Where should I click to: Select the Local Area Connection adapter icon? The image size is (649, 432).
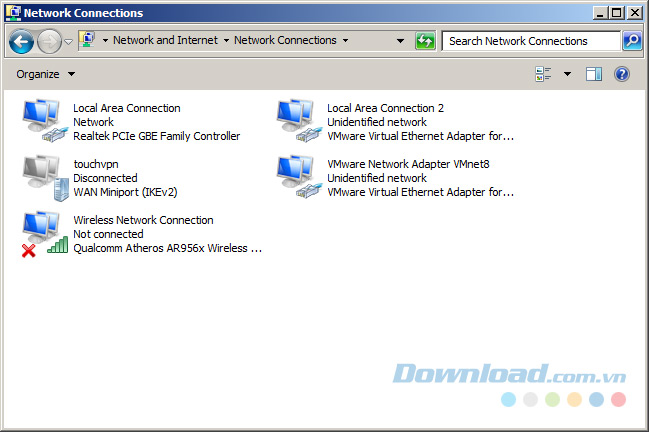[x=45, y=121]
